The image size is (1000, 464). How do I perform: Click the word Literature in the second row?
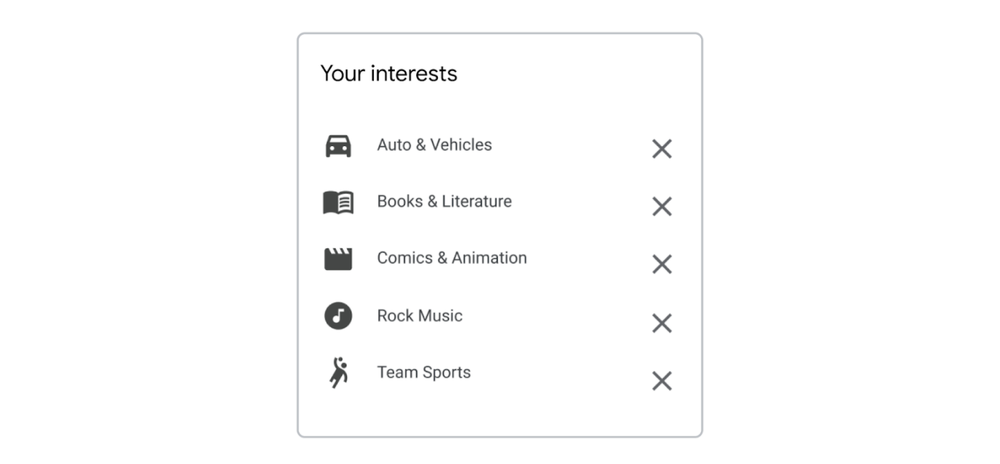point(477,202)
